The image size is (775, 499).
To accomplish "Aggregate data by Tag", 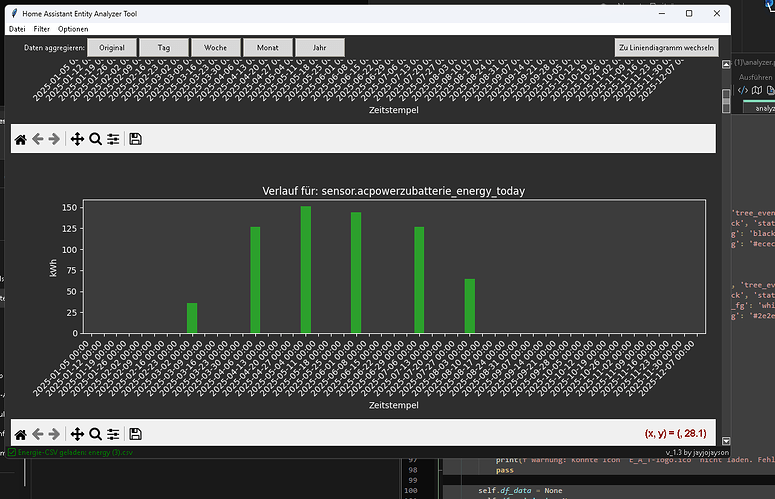I will [164, 47].
